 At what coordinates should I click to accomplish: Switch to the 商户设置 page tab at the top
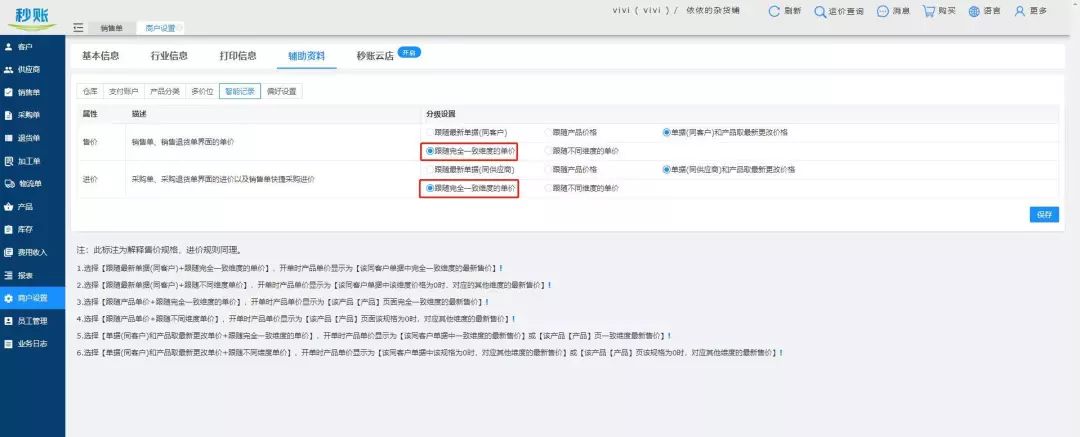[160, 28]
